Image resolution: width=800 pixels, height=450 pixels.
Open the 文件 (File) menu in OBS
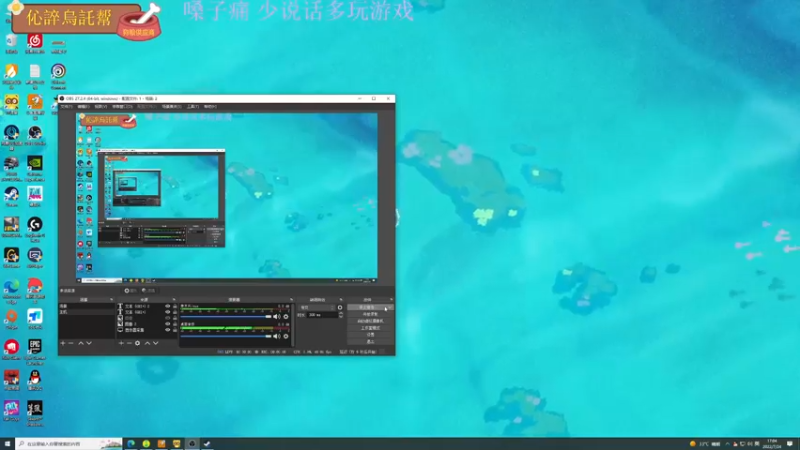point(67,107)
